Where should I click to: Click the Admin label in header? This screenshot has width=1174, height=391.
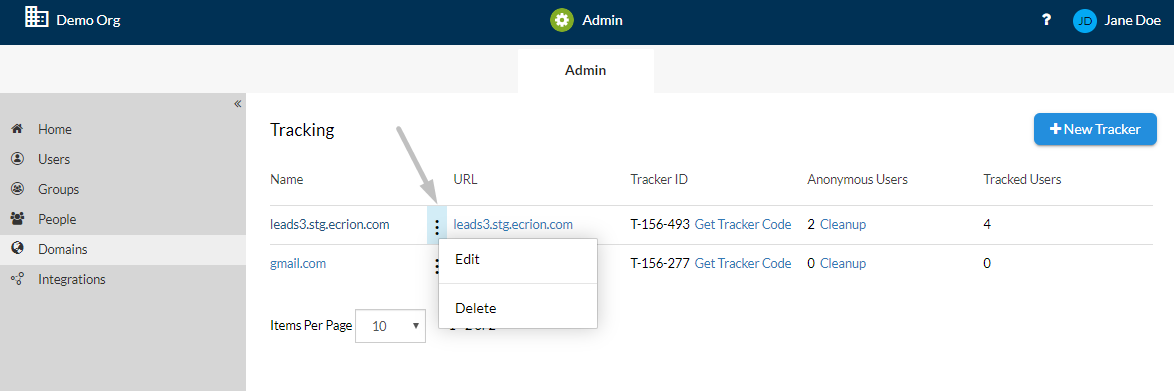[x=603, y=20]
